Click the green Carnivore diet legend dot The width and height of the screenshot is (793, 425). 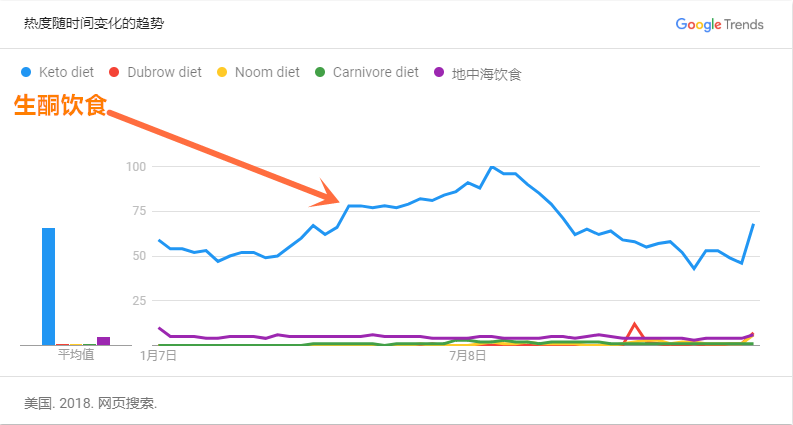pos(320,72)
